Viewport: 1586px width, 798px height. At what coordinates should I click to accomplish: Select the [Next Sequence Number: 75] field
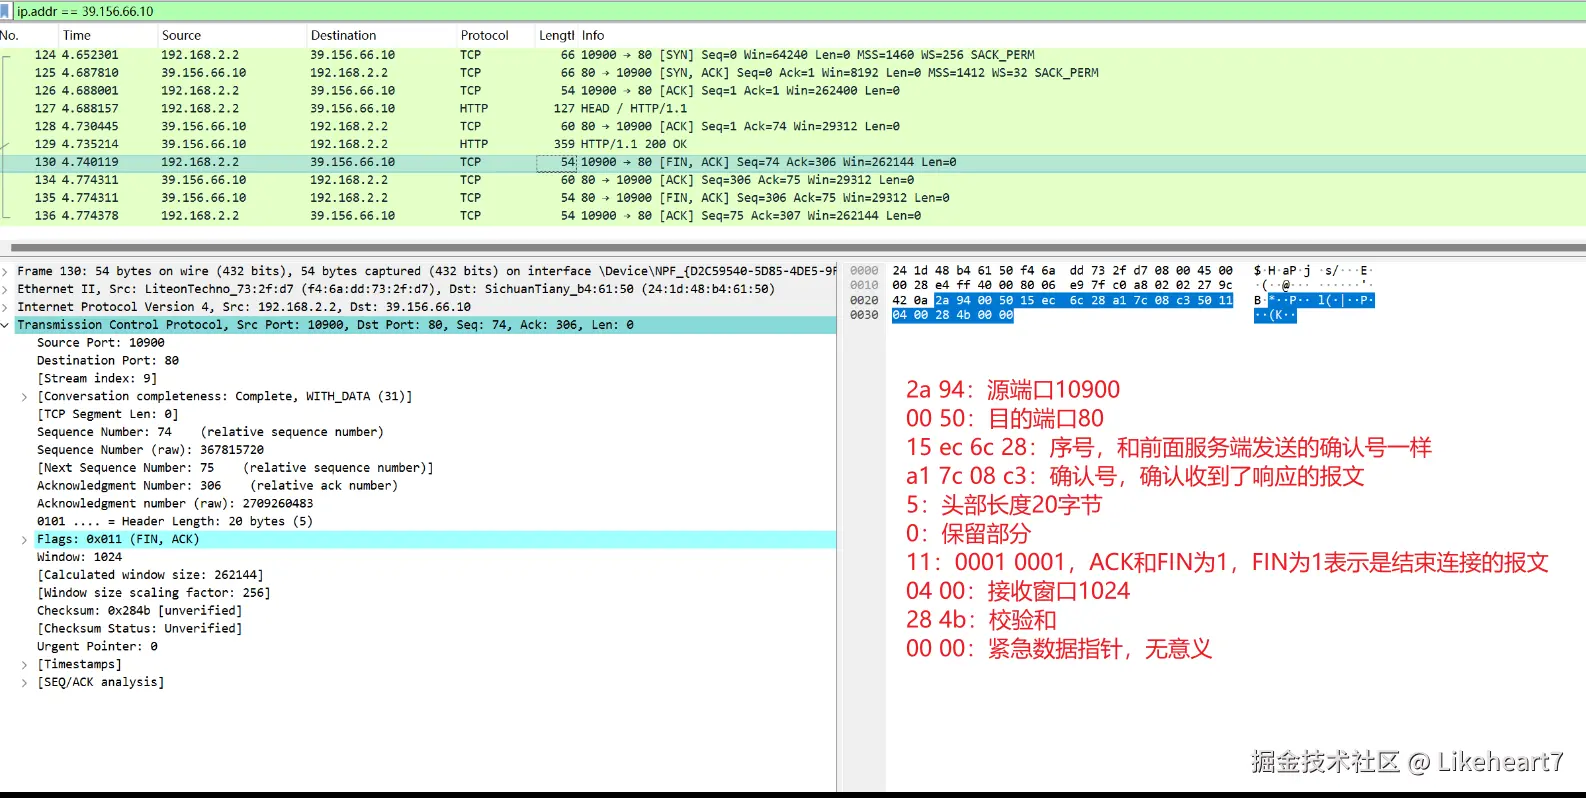235,468
